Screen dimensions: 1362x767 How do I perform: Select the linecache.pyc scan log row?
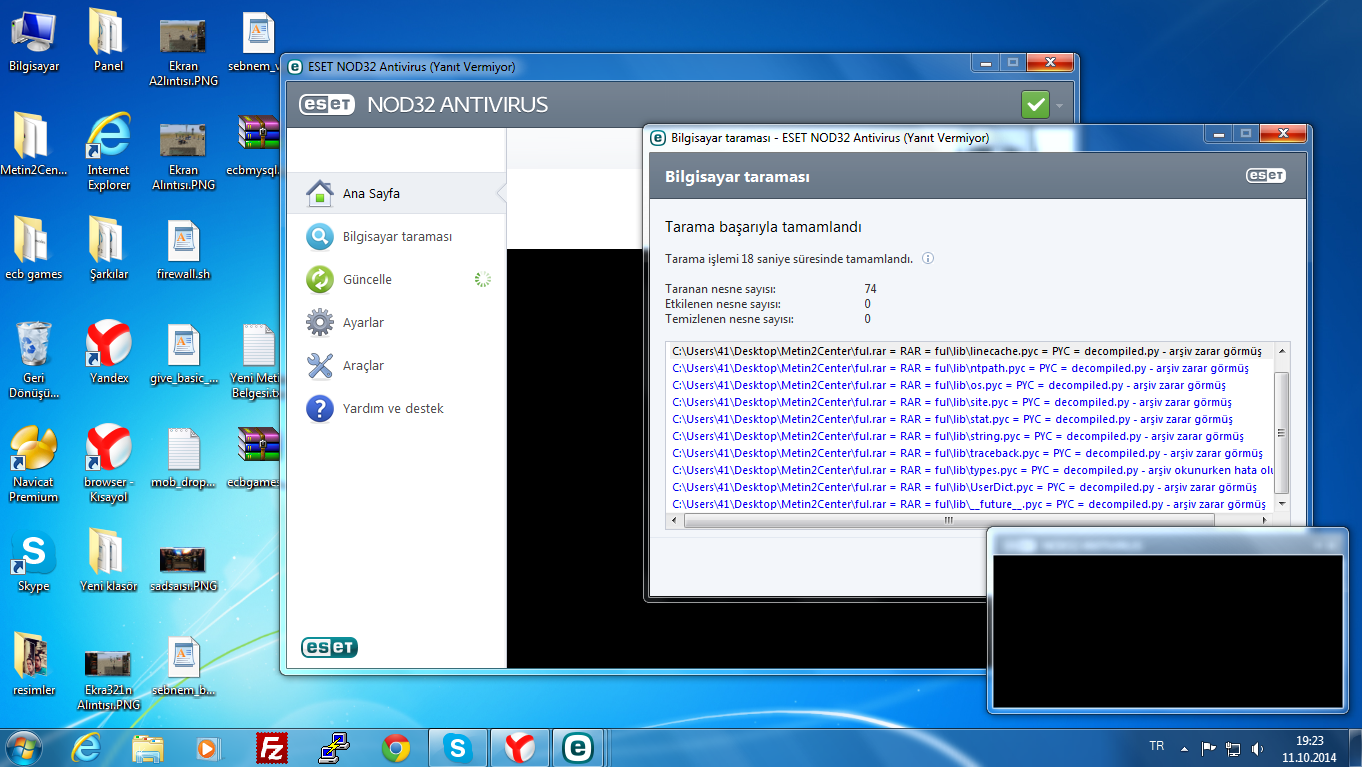pyautogui.click(x=970, y=351)
